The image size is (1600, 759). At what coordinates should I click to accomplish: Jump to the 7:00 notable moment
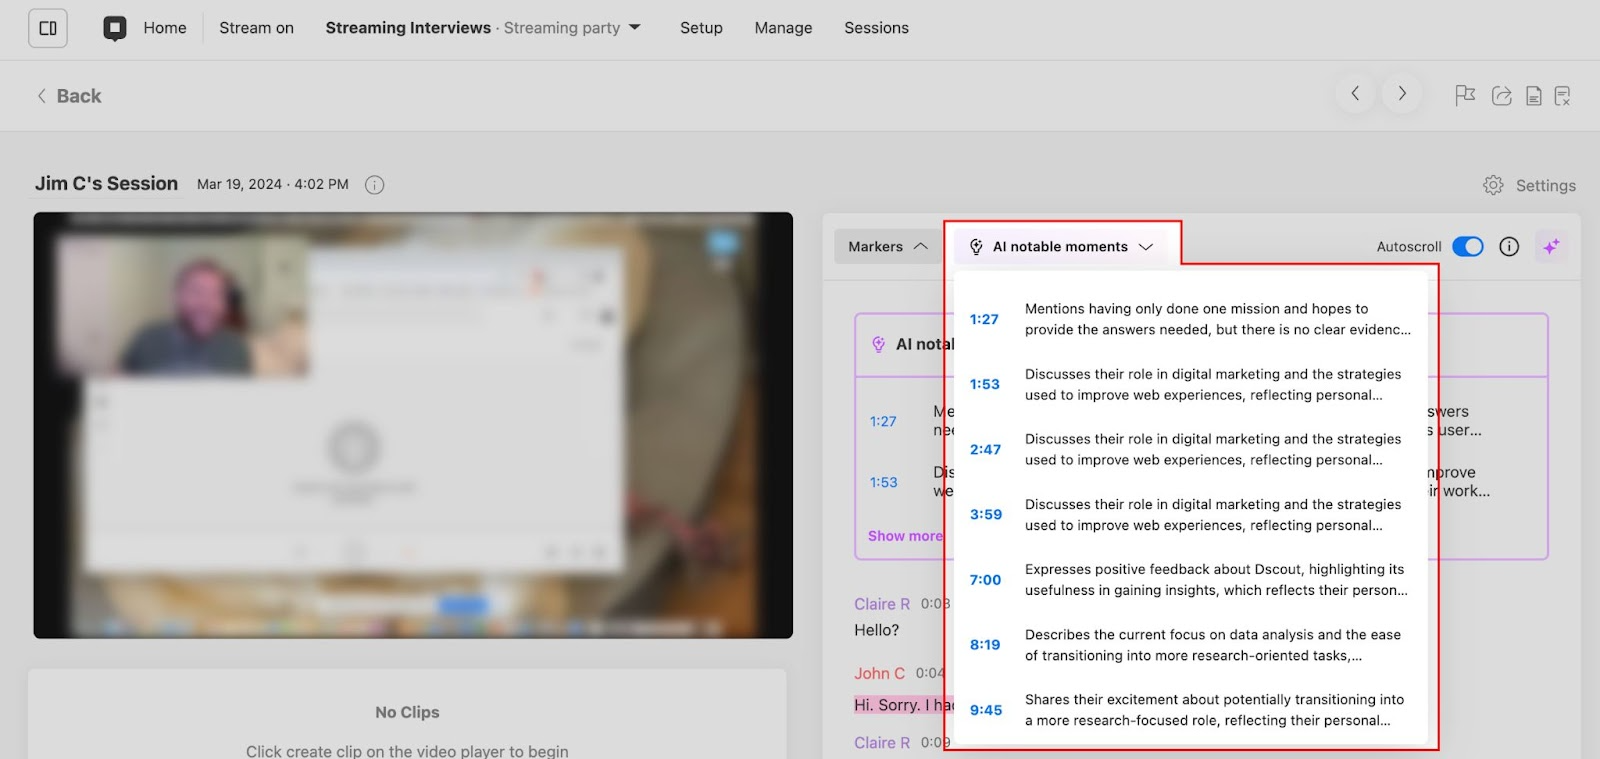[x=985, y=580]
